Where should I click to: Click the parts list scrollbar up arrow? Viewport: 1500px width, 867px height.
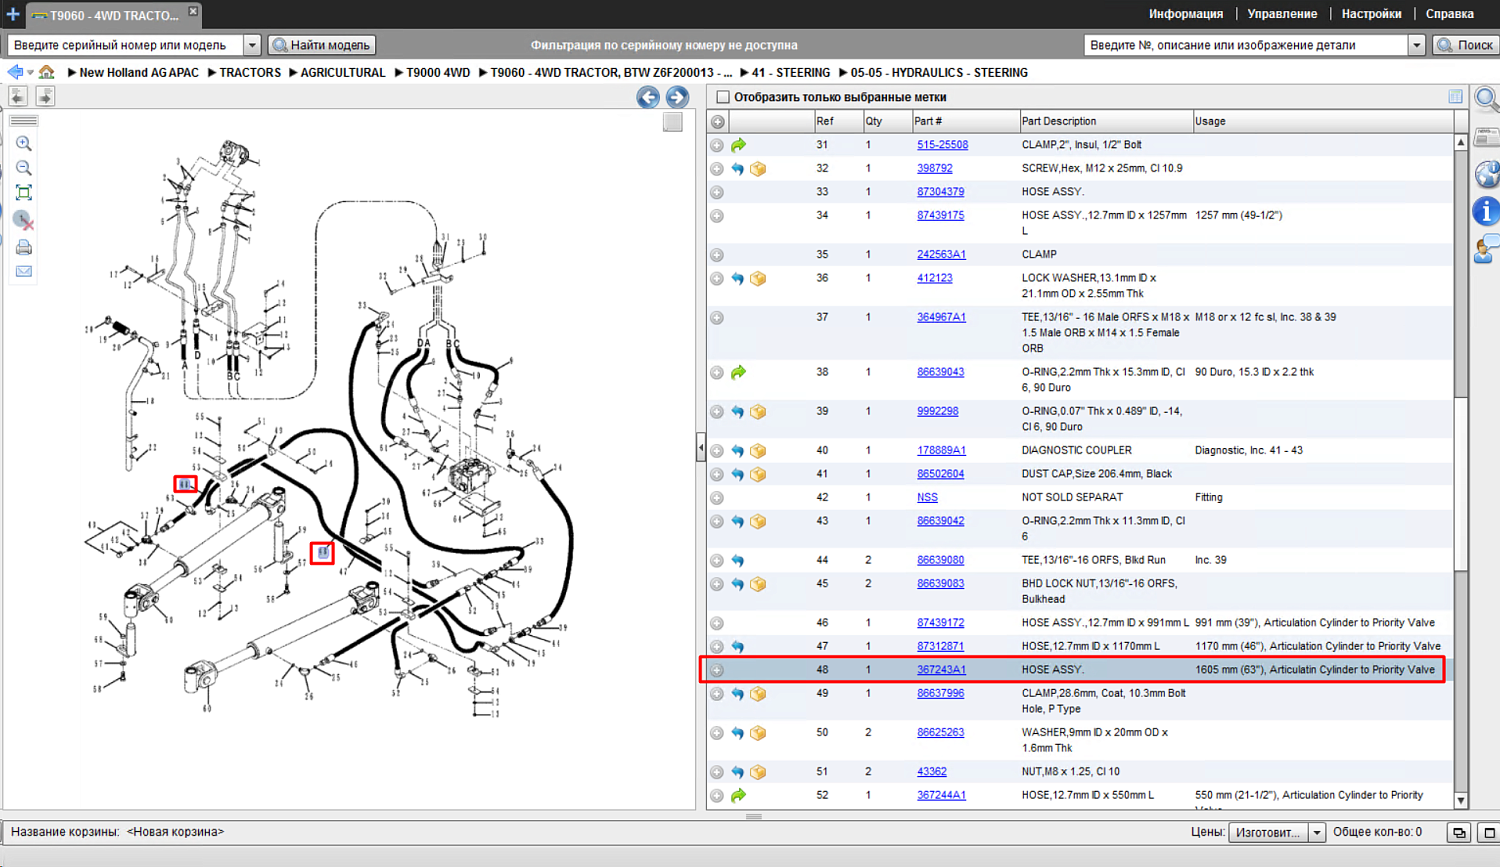[1460, 143]
